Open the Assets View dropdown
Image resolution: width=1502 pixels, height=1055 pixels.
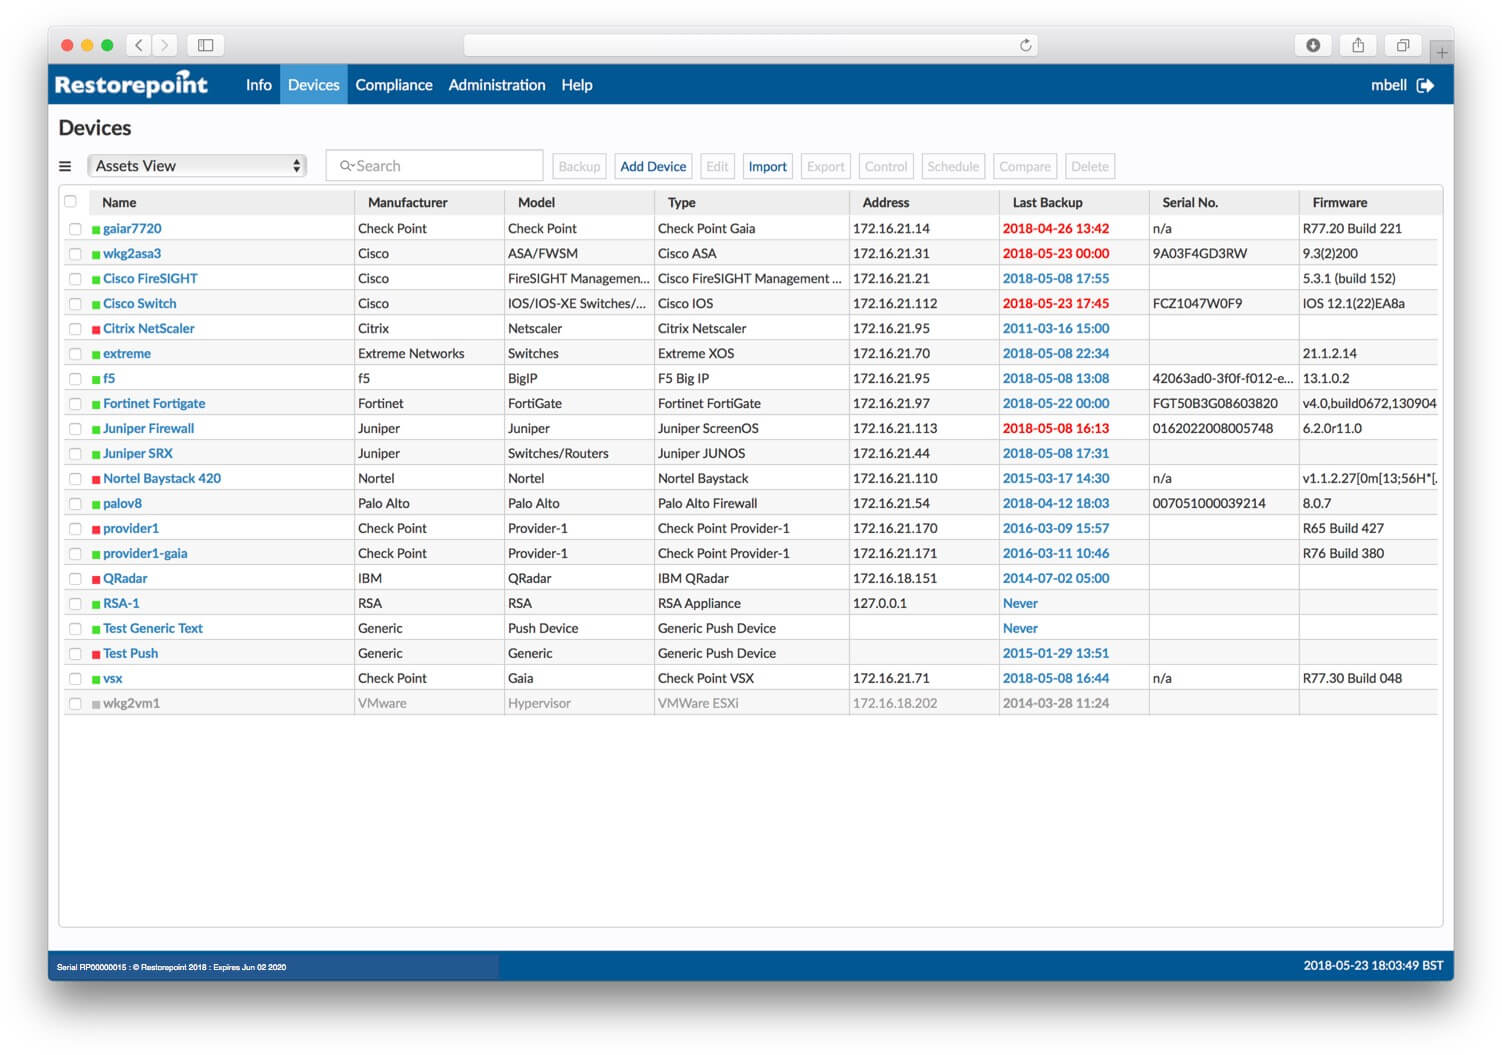tap(196, 165)
